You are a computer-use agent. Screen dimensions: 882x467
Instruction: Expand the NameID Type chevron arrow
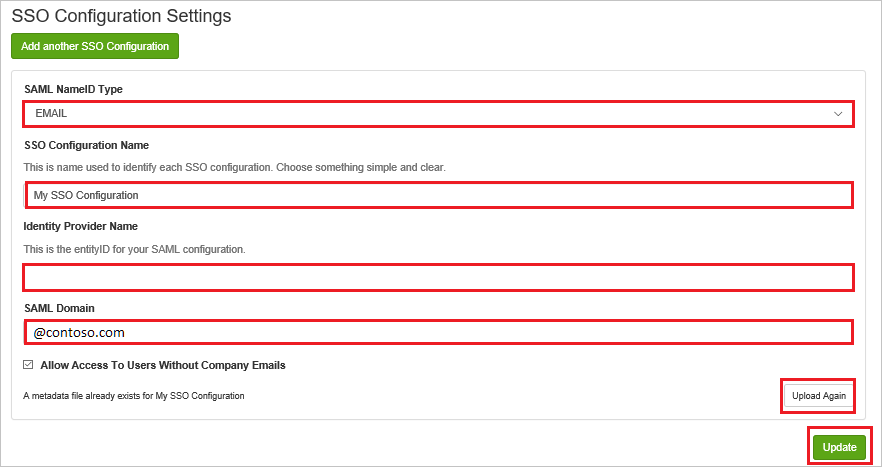[x=838, y=114]
